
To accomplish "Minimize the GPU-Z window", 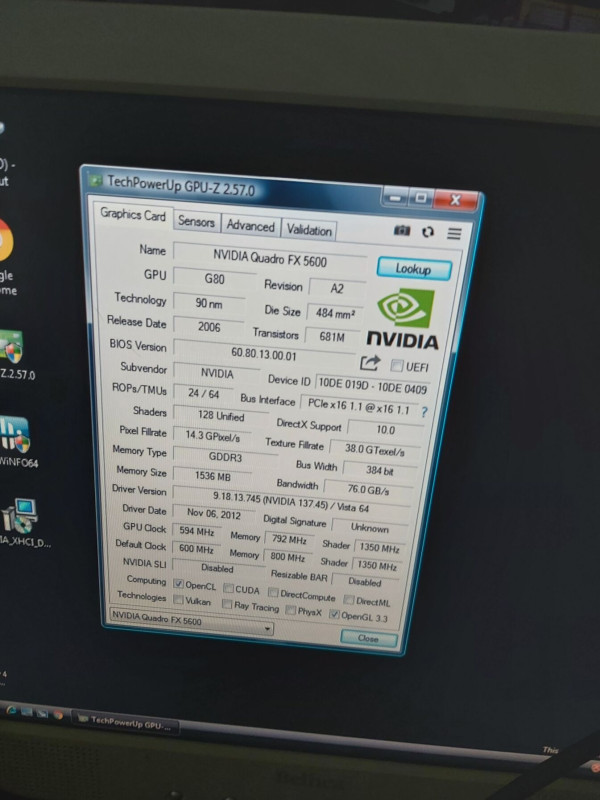I will [394, 197].
